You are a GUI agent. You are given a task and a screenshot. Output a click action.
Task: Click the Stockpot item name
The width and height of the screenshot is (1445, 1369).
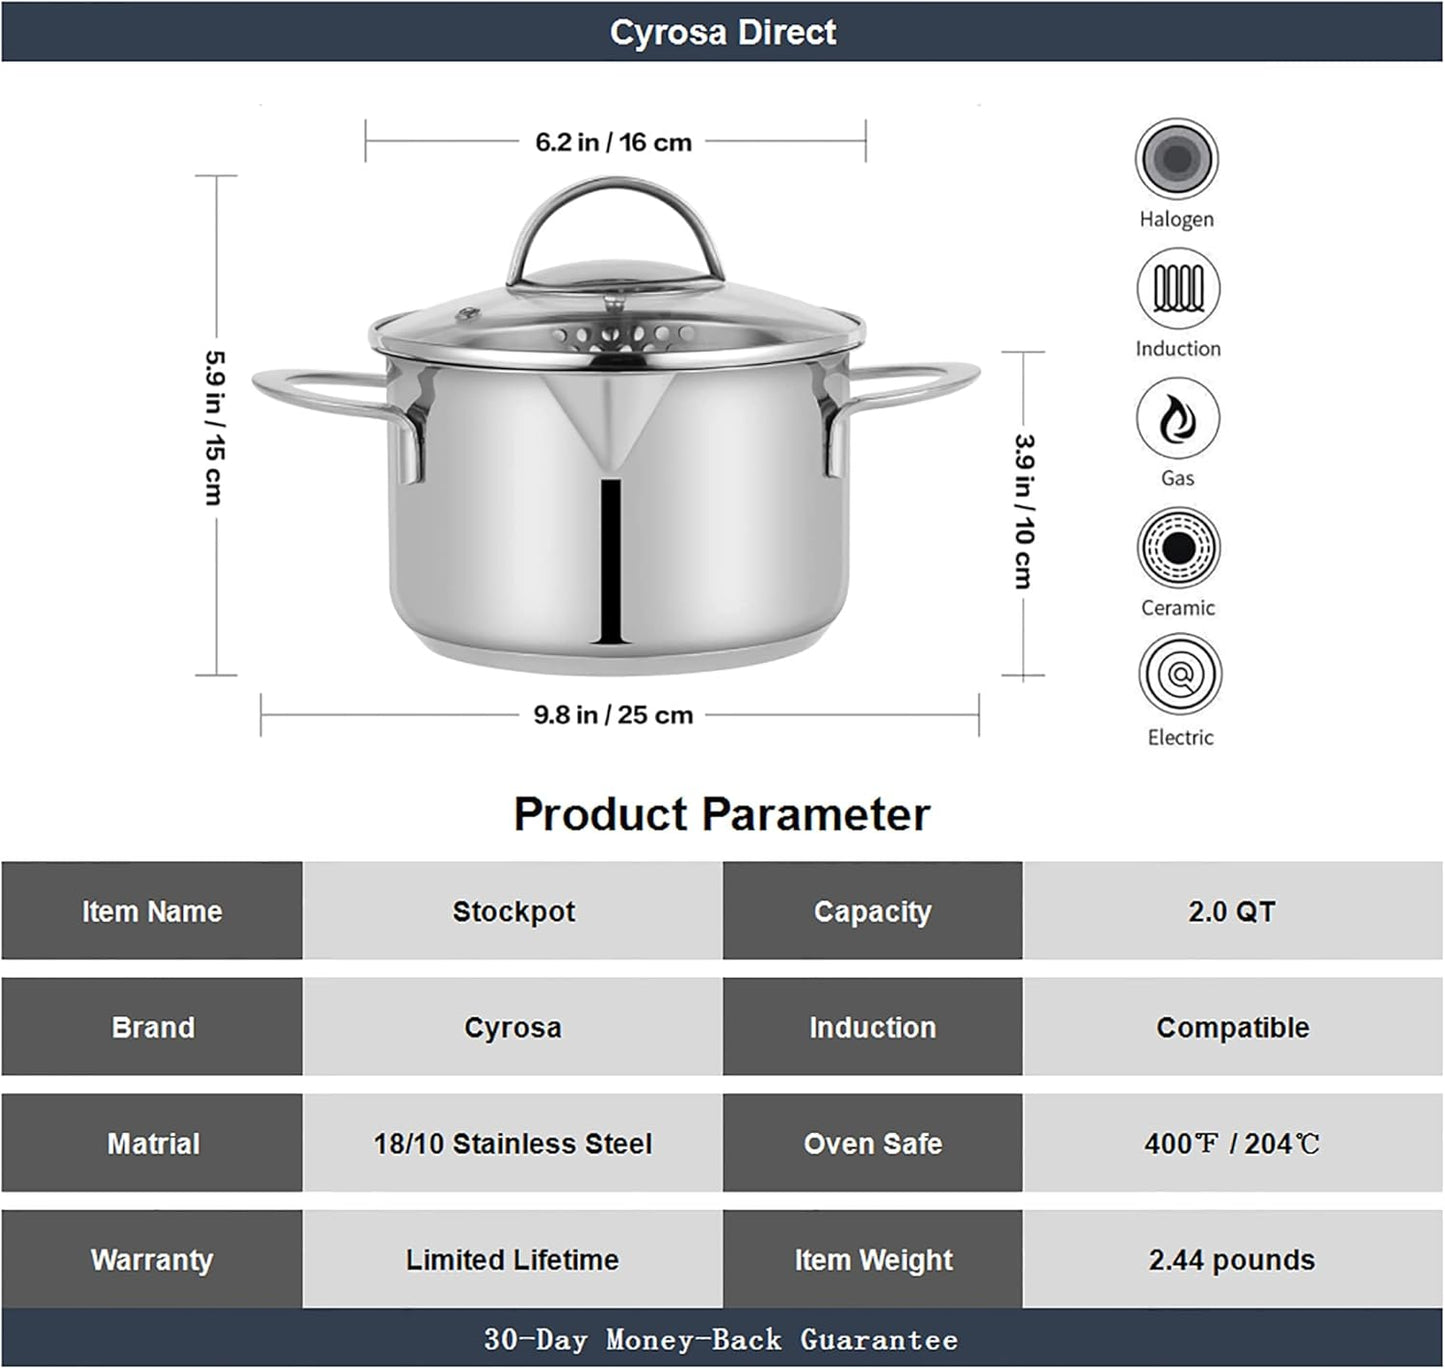click(x=513, y=911)
